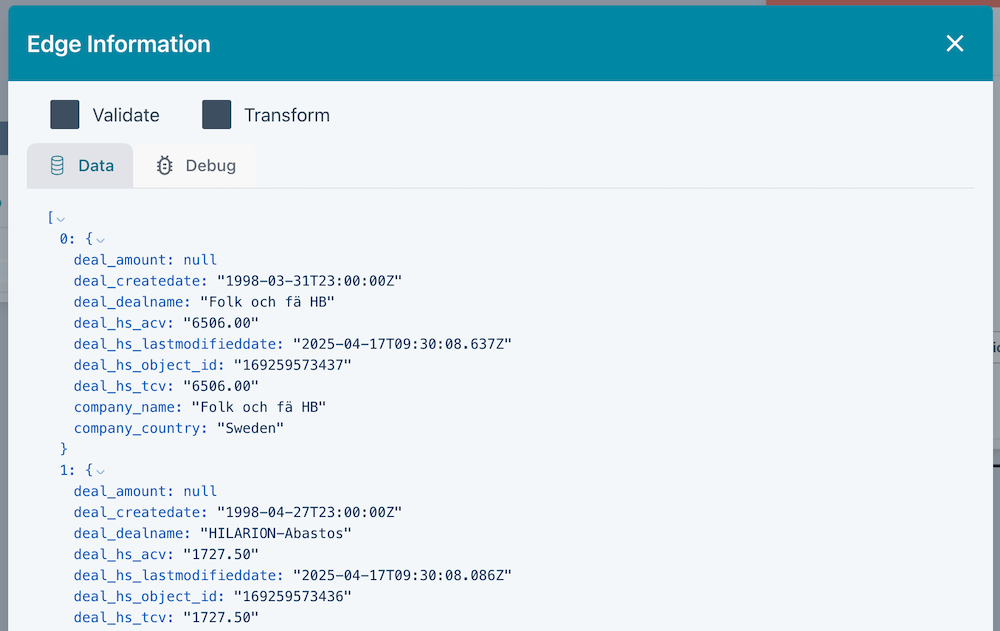Enable the Validate checkbox

pyautogui.click(x=65, y=115)
